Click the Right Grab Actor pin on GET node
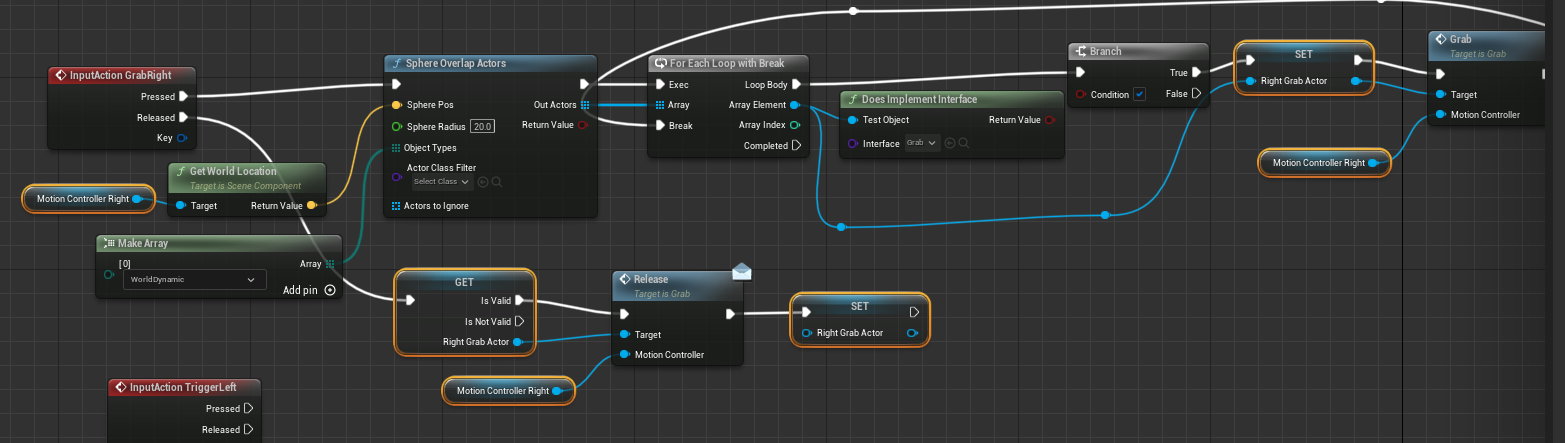This screenshot has width=1565, height=443. coord(517,342)
